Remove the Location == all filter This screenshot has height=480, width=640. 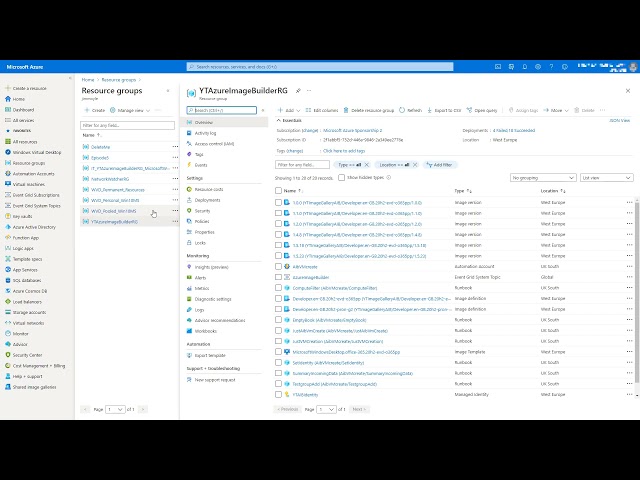415,165
